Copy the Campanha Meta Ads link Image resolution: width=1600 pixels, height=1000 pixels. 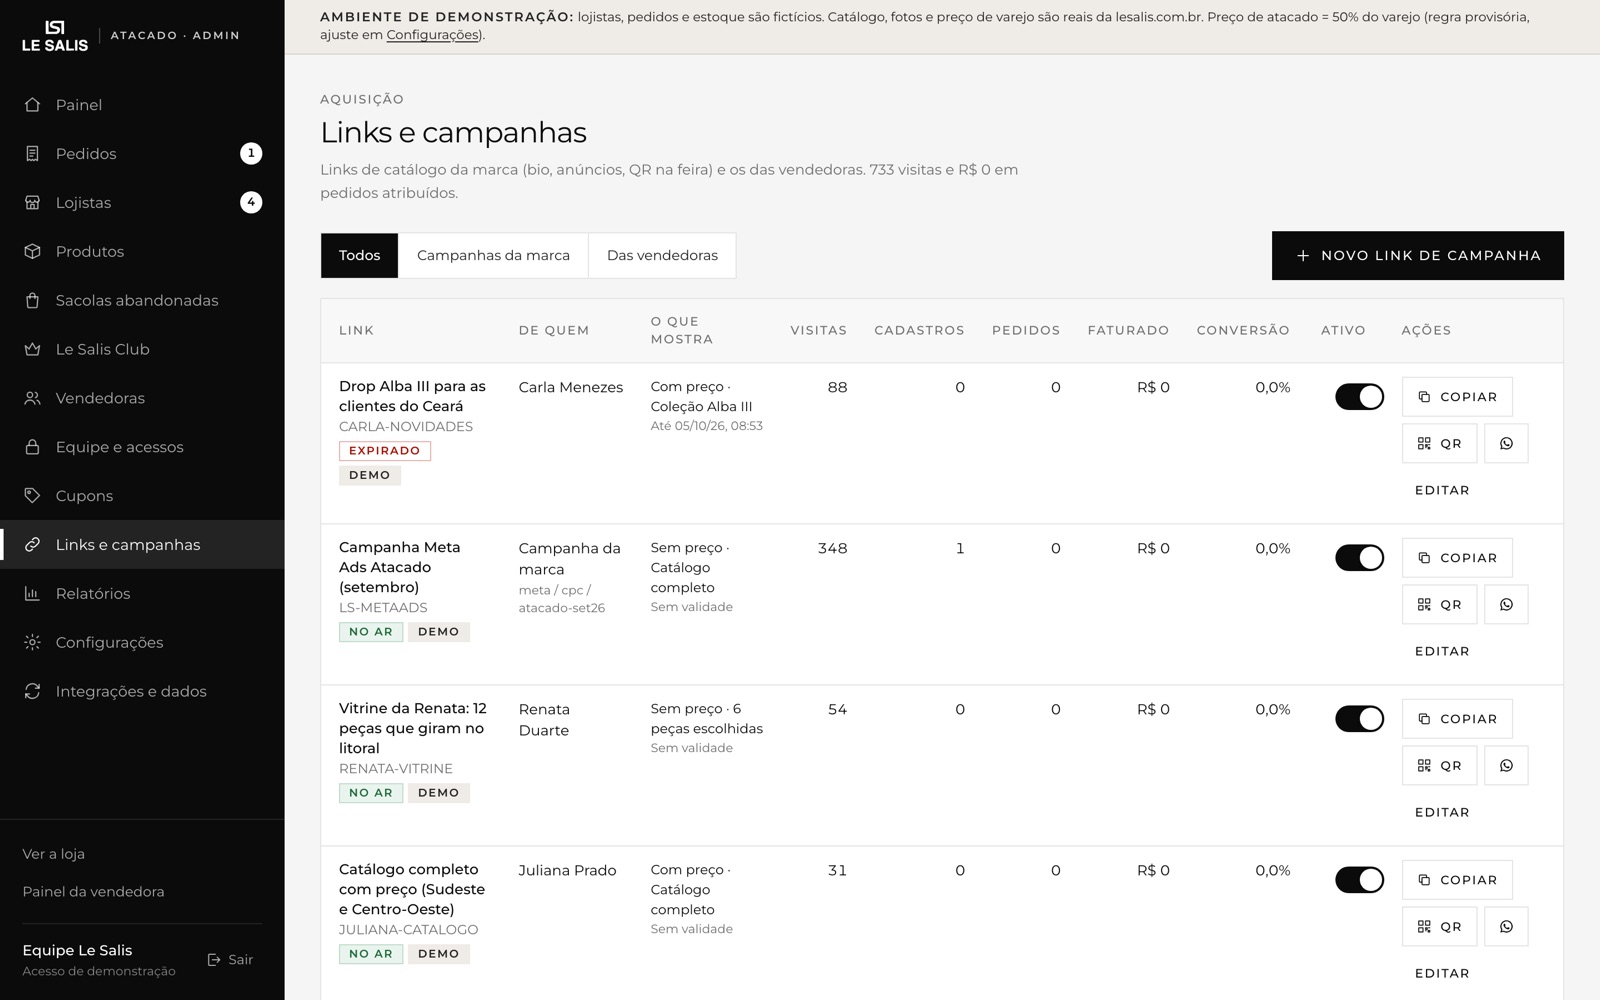click(1457, 558)
